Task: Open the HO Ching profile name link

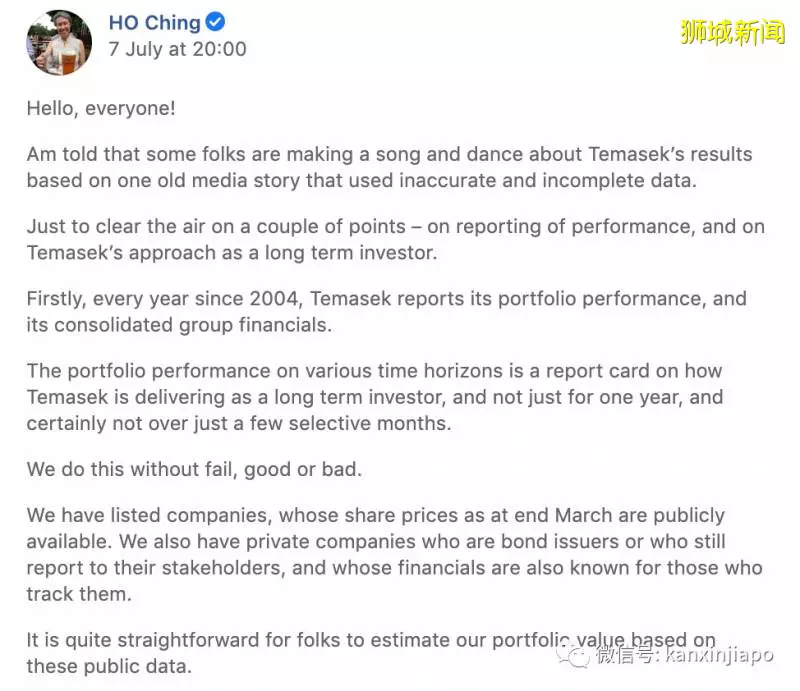Action: click(155, 22)
